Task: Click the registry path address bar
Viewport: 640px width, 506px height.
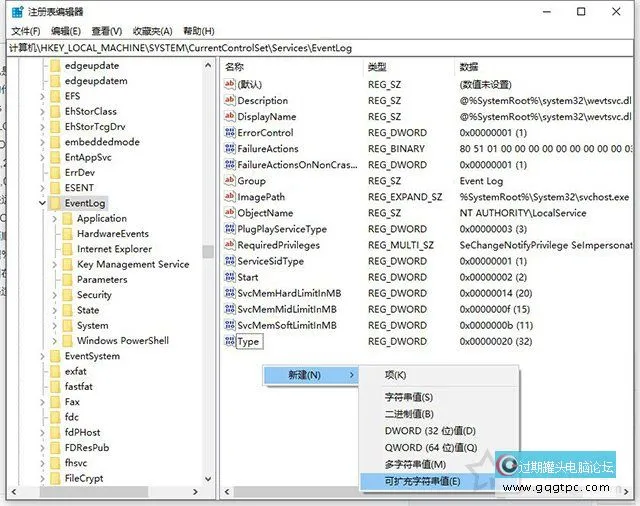Action: pyautogui.click(x=320, y=48)
